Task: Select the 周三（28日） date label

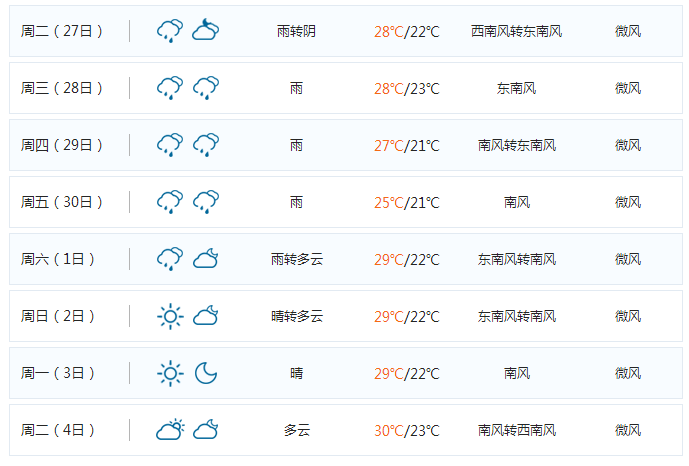Action: (62, 88)
